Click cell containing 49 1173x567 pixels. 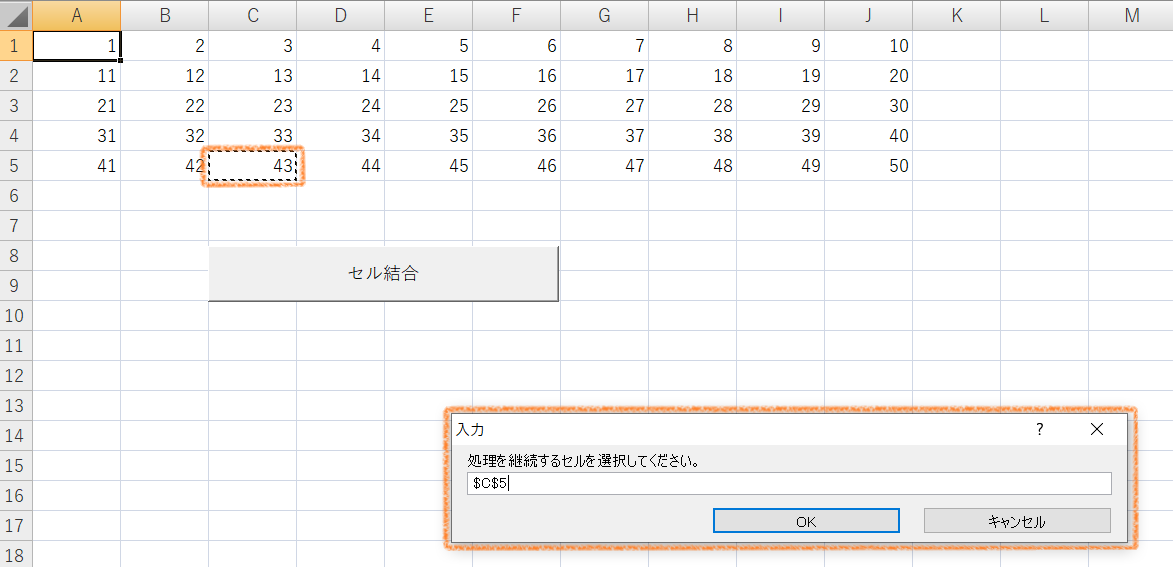point(780,165)
